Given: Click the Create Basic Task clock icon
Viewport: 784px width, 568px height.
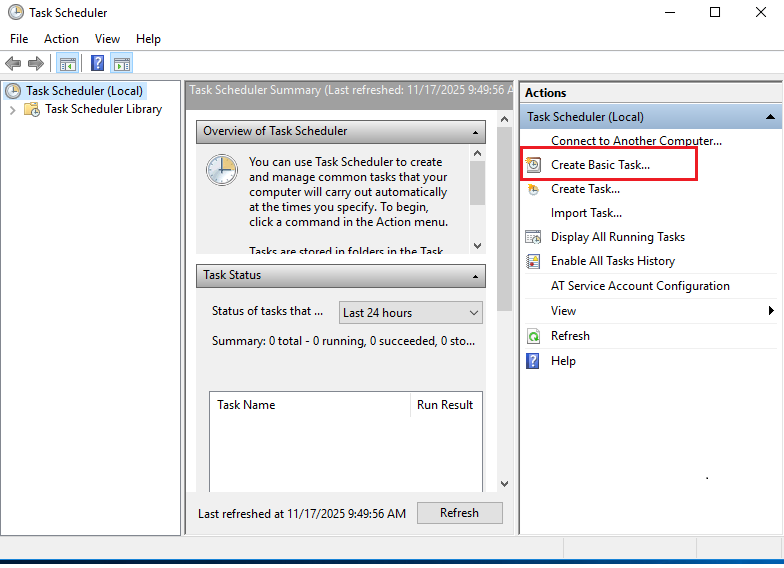Looking at the screenshot, I should pyautogui.click(x=534, y=164).
